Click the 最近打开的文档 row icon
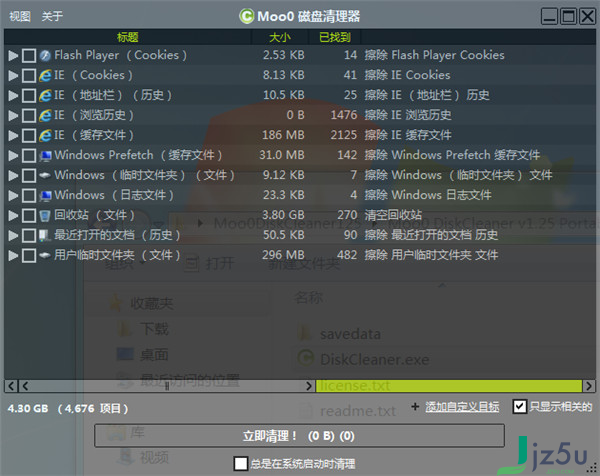600x476 pixels. point(45,235)
